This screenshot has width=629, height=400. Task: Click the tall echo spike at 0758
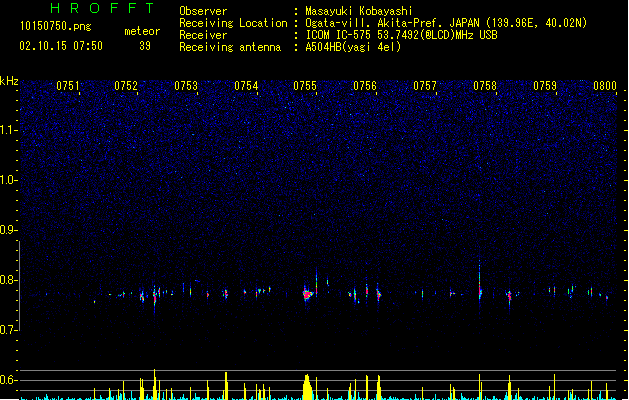tap(479, 281)
